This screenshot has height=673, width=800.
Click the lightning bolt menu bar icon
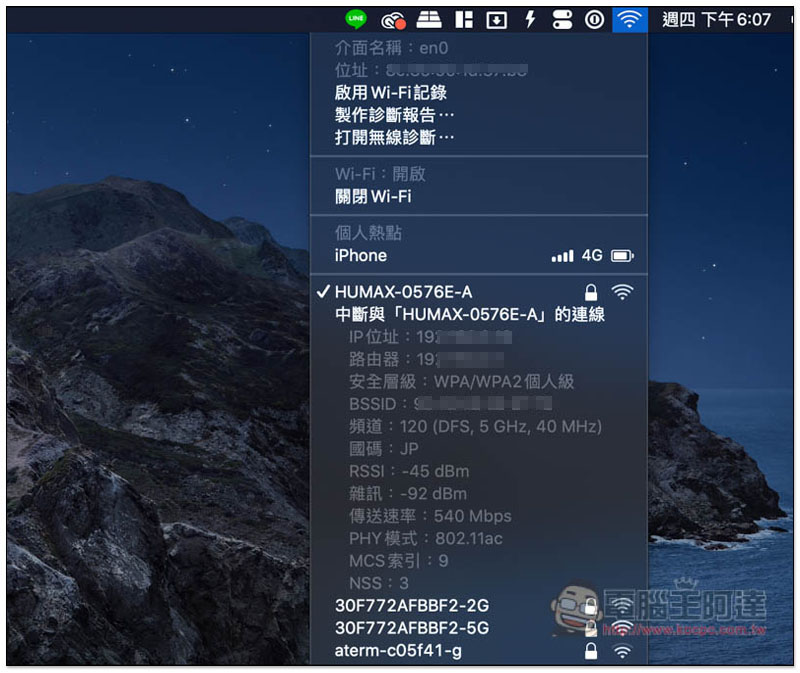click(x=530, y=19)
